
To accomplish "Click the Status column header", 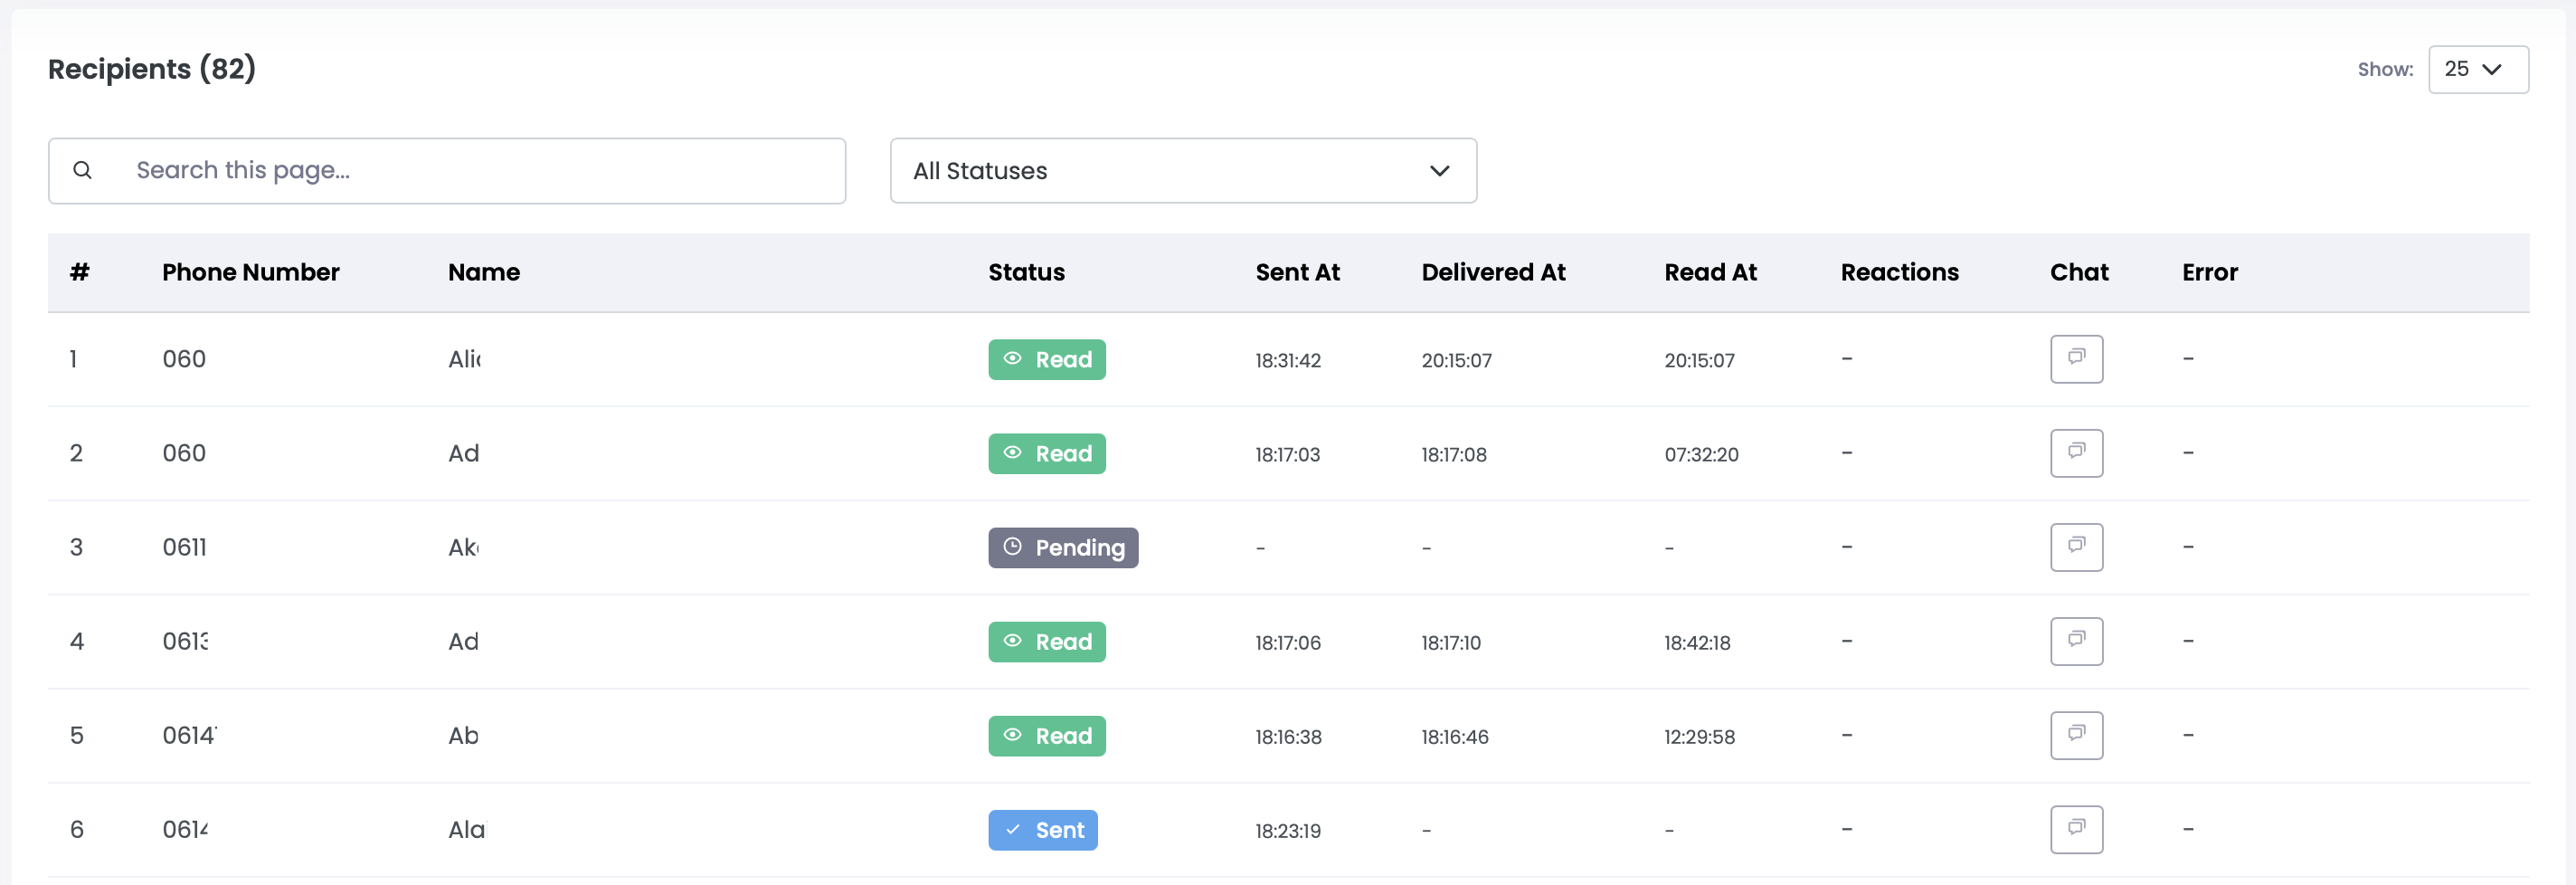I will 1026,272.
